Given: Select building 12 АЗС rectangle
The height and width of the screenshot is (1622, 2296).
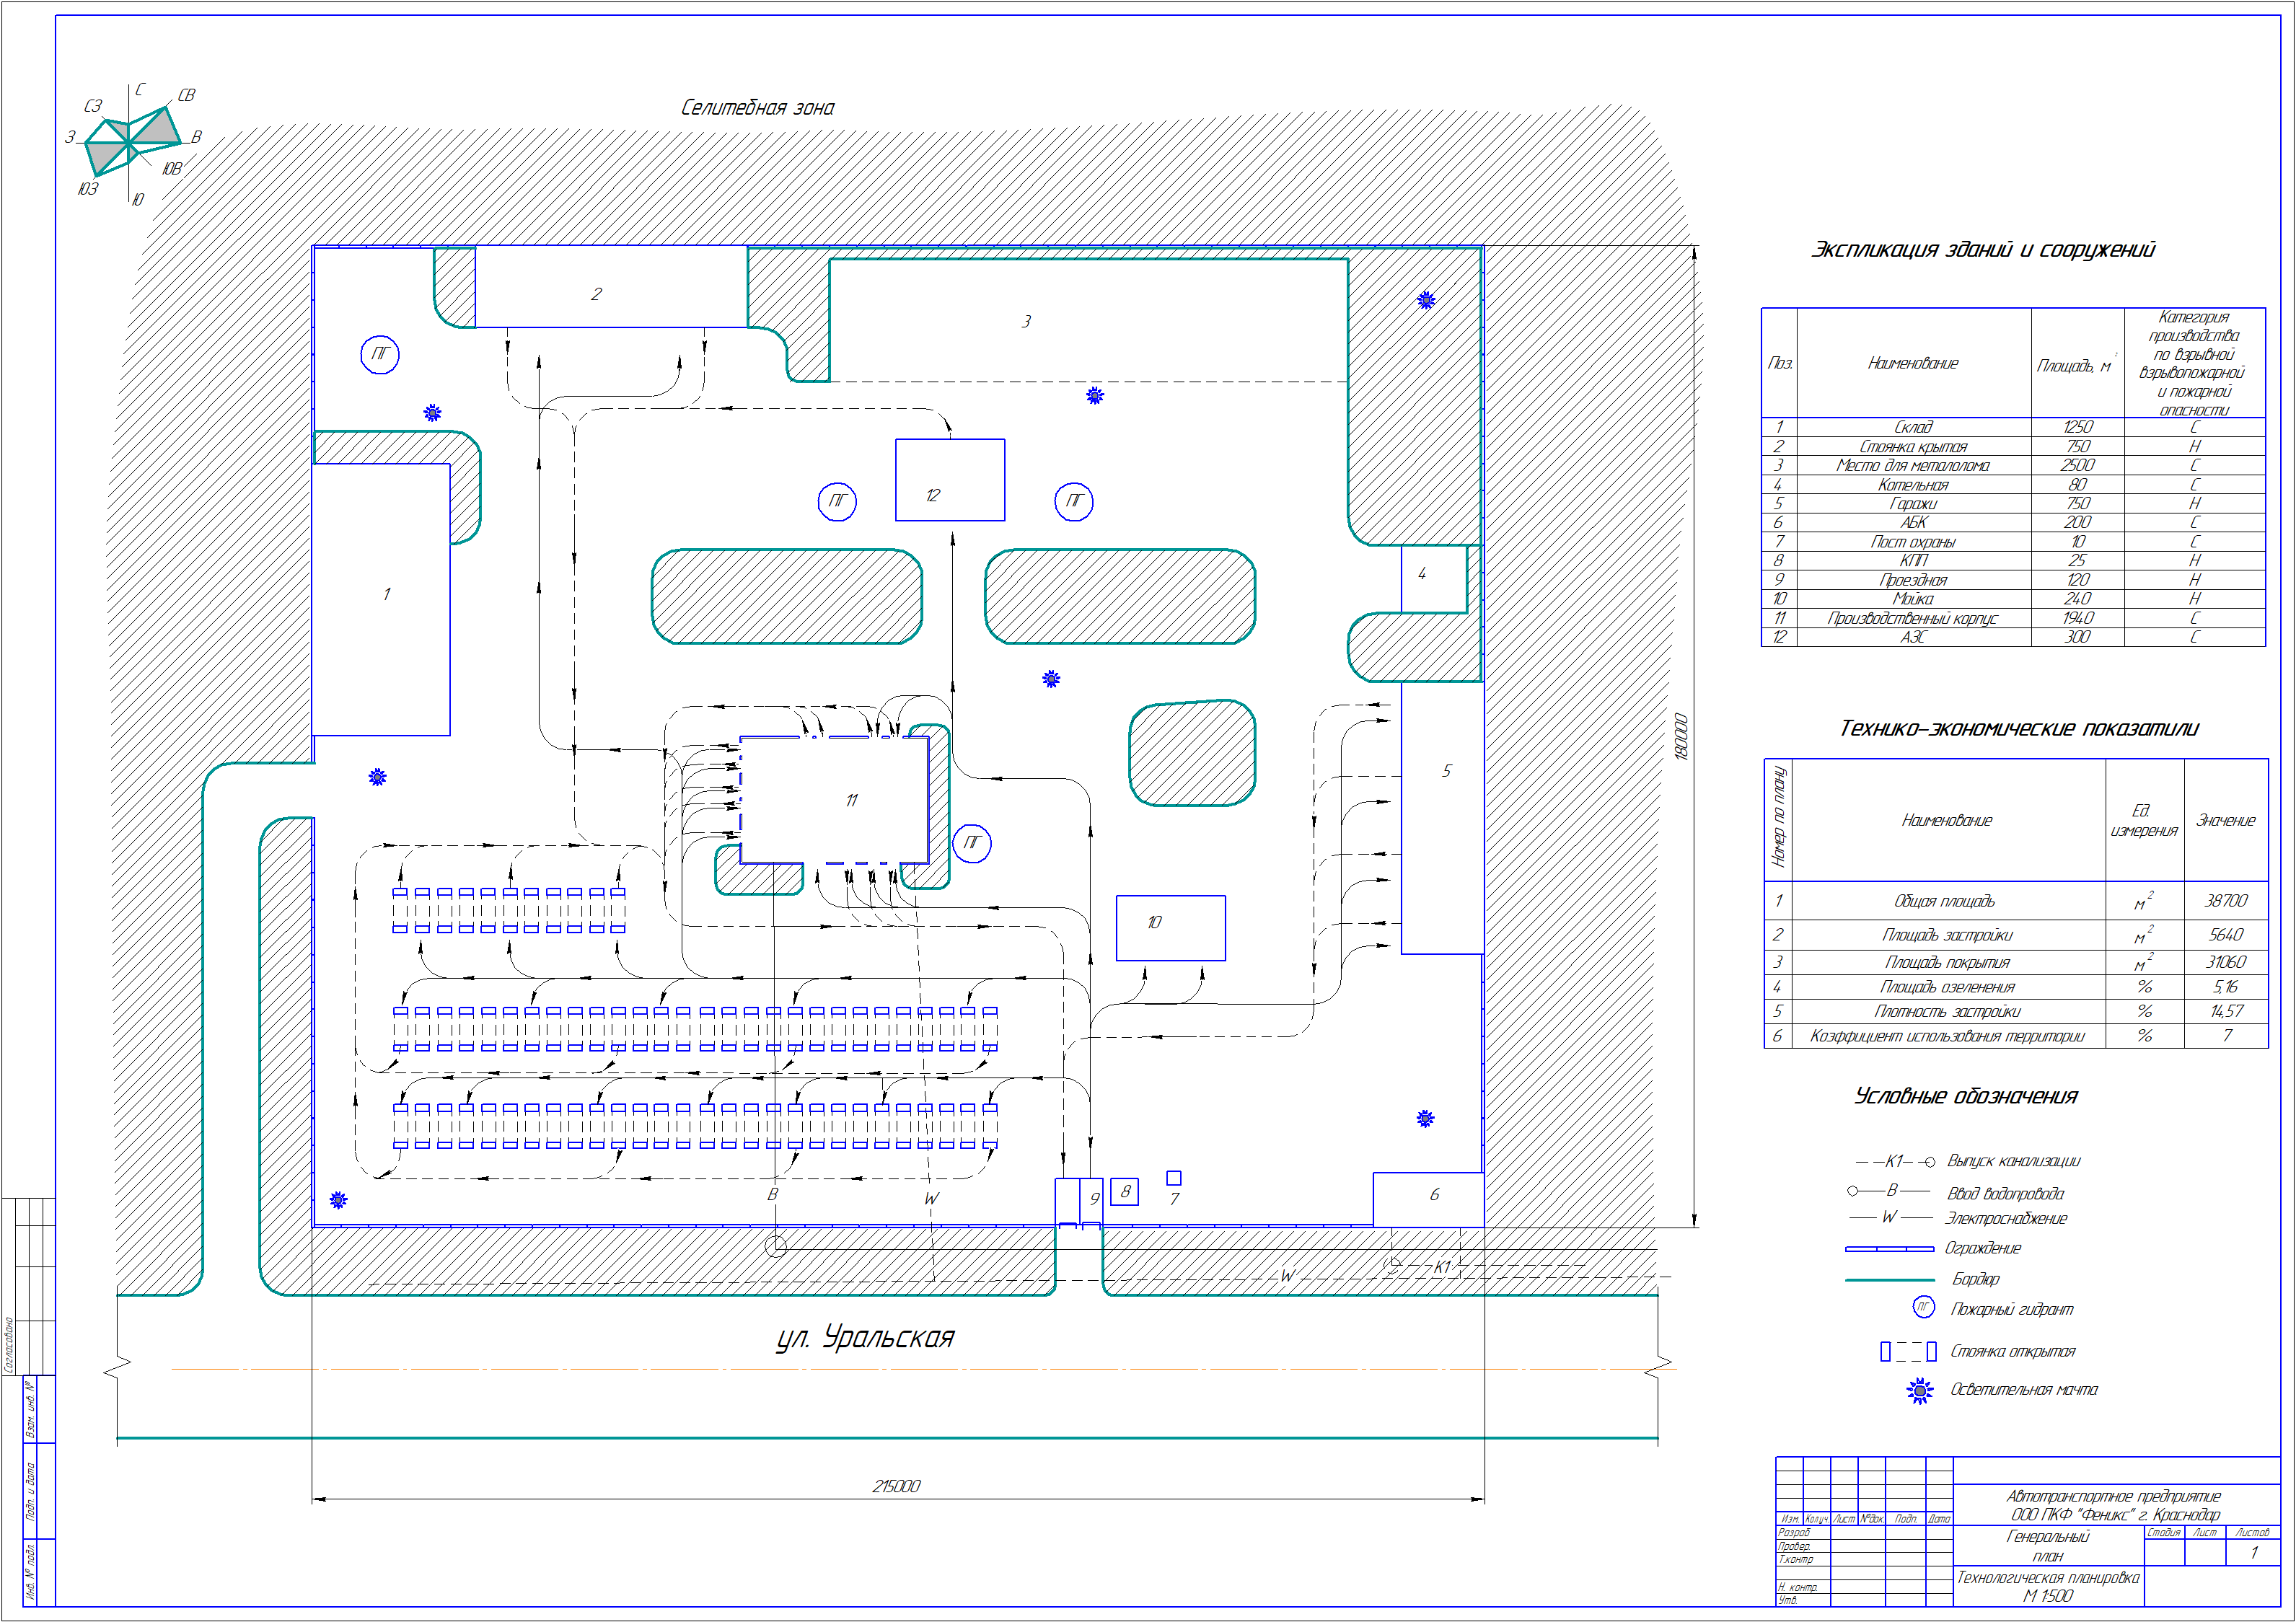Looking at the screenshot, I should pos(949,480).
